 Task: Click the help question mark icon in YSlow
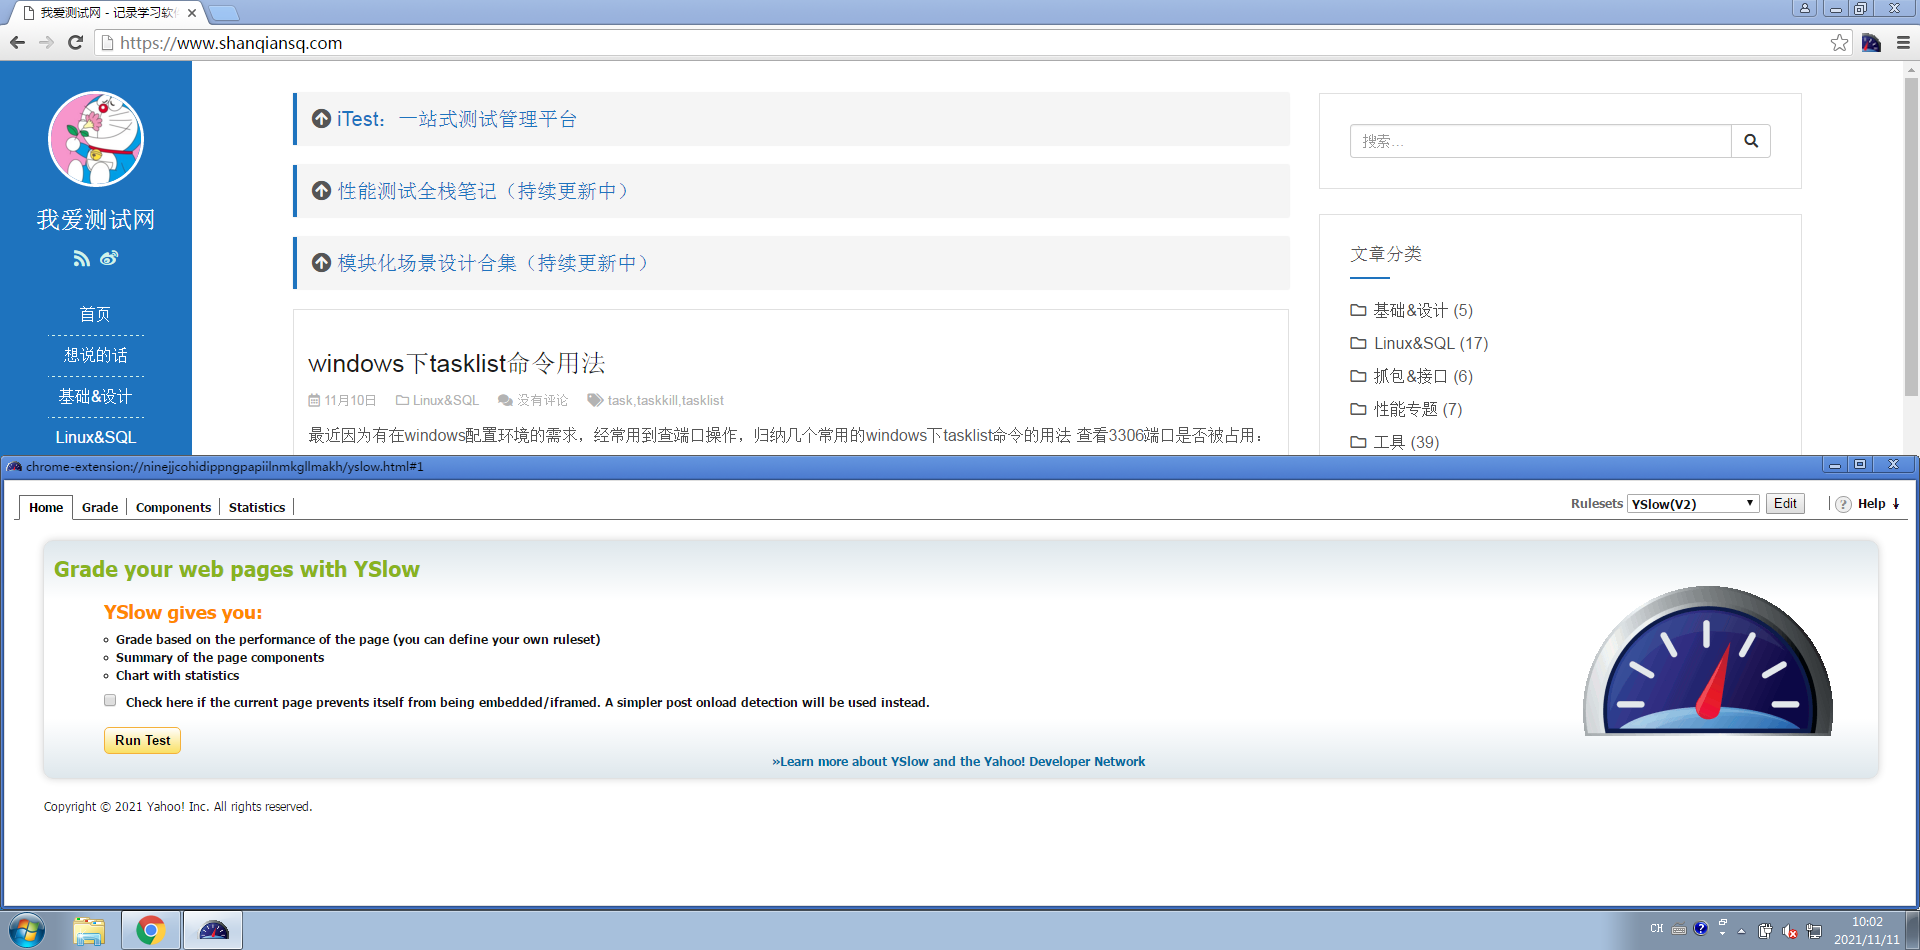(1843, 504)
